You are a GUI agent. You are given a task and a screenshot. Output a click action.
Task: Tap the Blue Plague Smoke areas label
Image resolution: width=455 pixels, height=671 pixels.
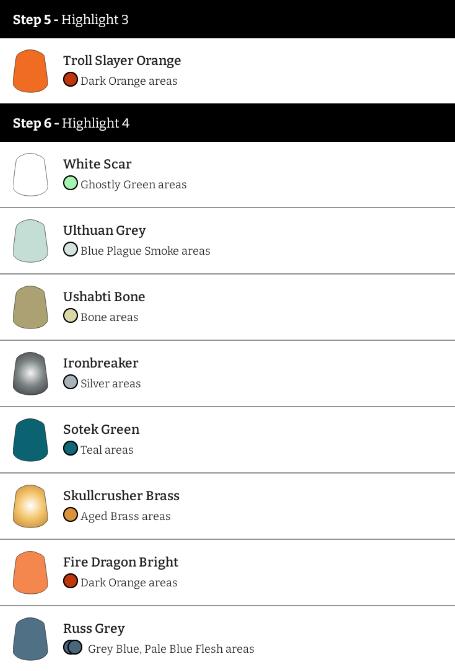click(x=145, y=251)
